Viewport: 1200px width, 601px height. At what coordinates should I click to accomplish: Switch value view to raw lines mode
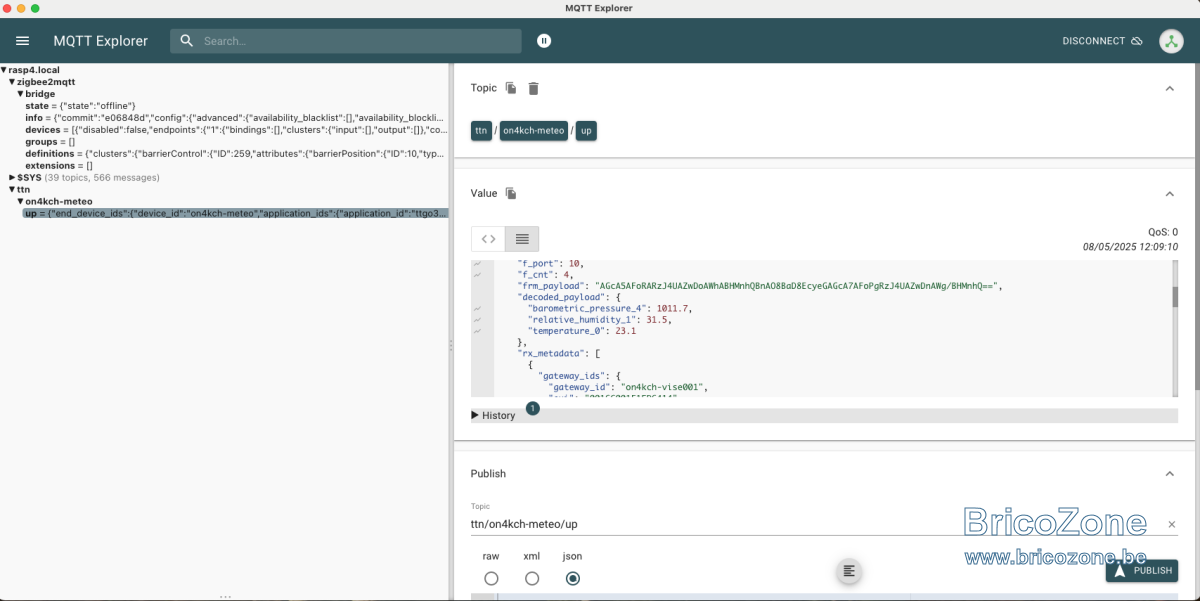coord(522,239)
